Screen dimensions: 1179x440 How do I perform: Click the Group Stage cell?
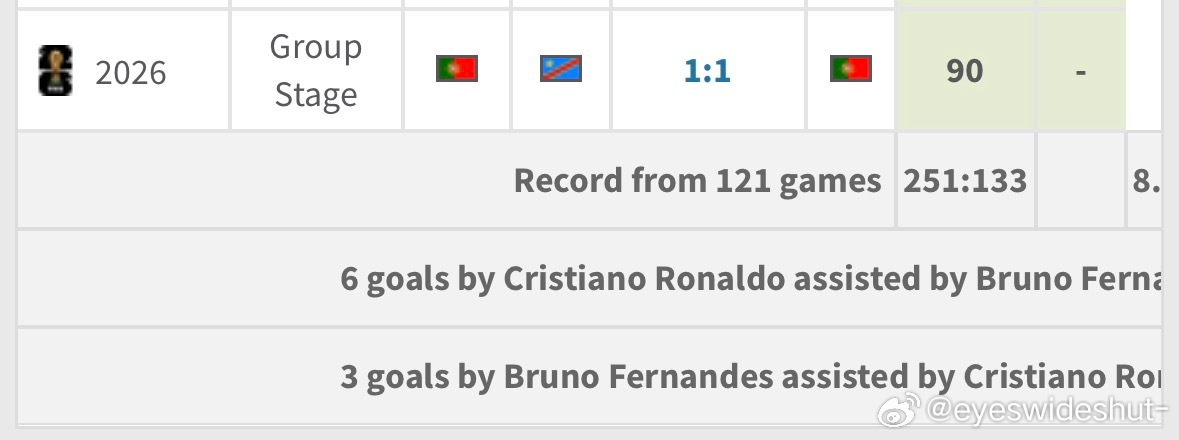316,71
